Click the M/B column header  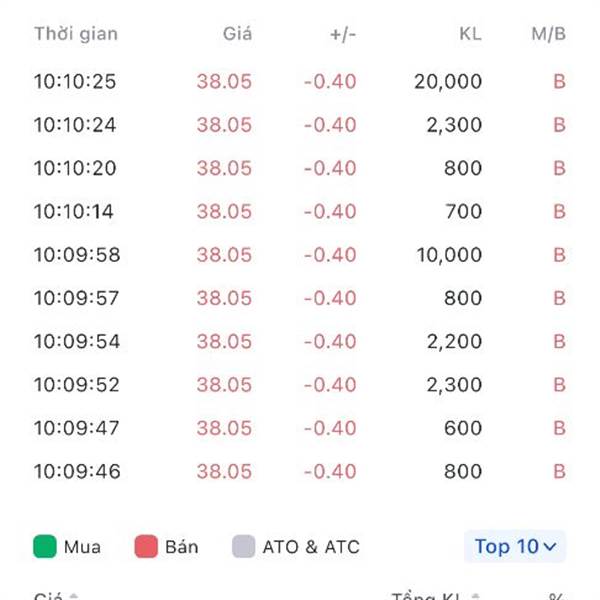[548, 34]
